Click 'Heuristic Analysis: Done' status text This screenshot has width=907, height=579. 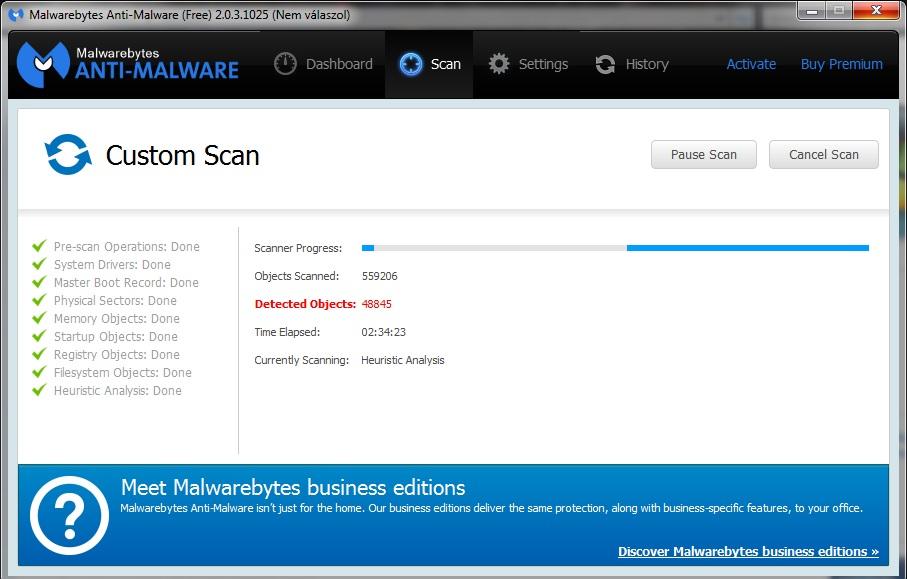[117, 390]
